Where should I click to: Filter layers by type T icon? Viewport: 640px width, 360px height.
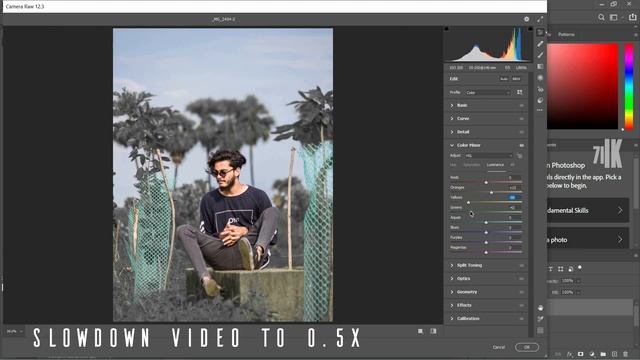[x=550, y=269]
